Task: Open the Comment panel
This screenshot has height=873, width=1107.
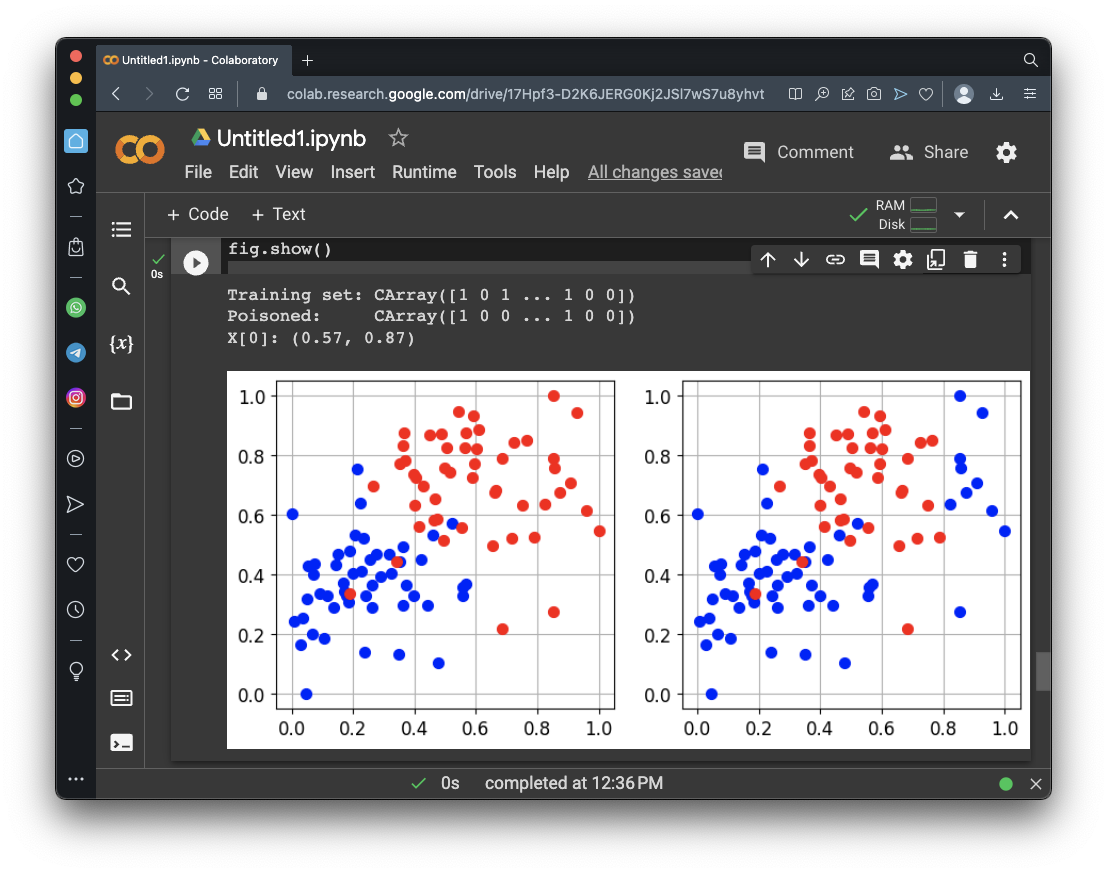Action: (798, 152)
